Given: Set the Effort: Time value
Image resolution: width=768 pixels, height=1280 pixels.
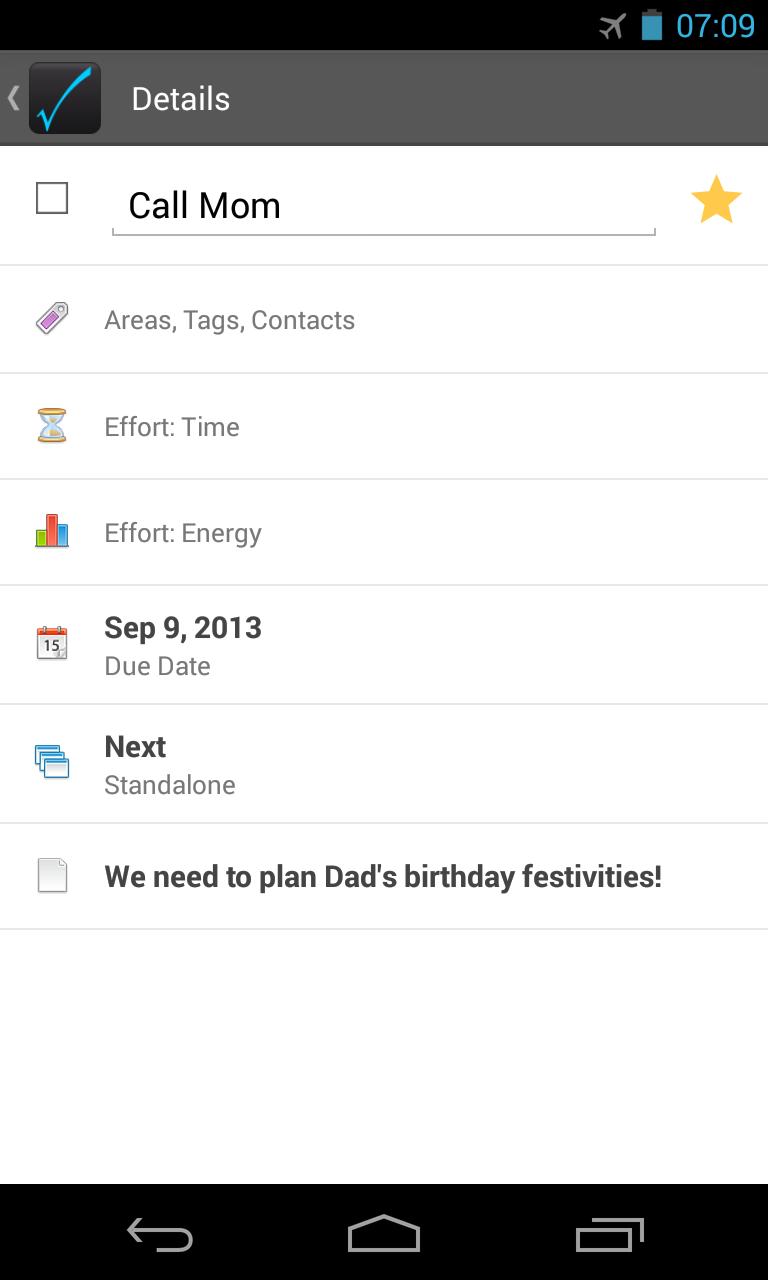Looking at the screenshot, I should coord(172,427).
